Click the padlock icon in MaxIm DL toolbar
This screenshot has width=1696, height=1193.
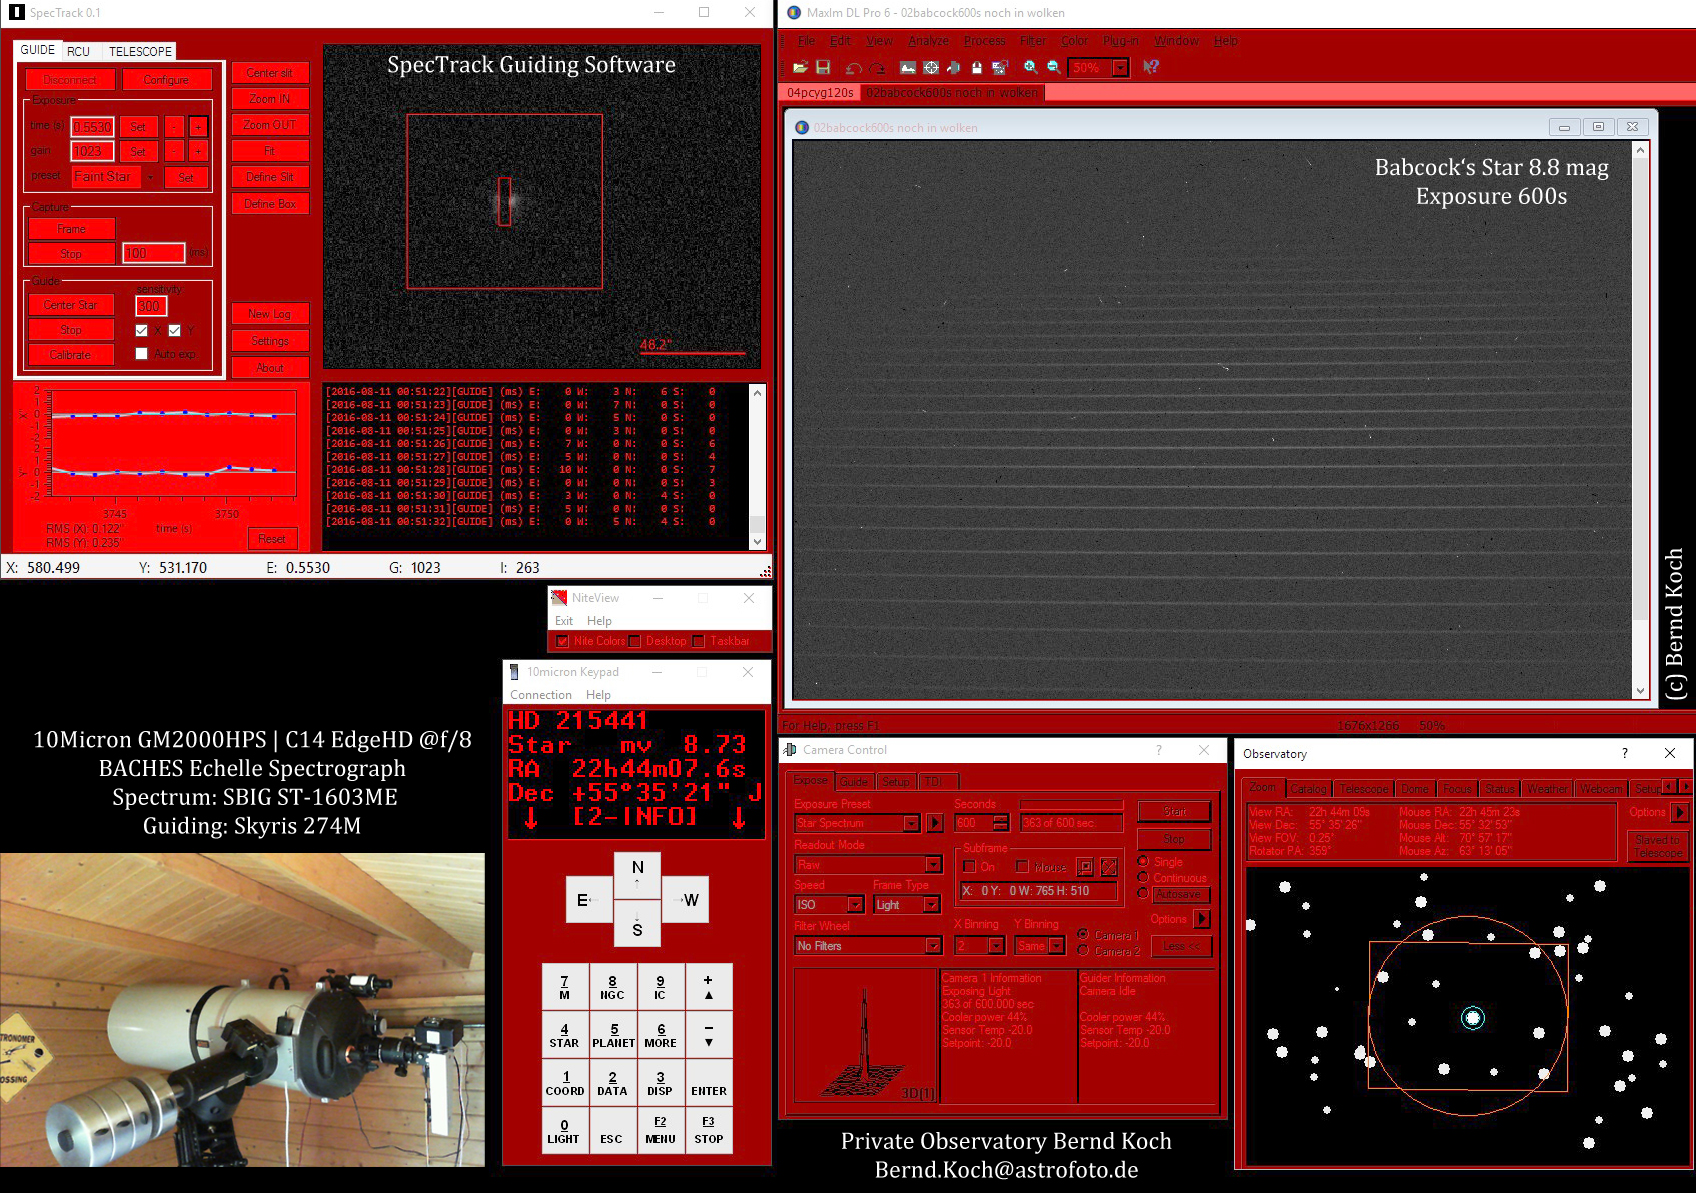coord(977,67)
